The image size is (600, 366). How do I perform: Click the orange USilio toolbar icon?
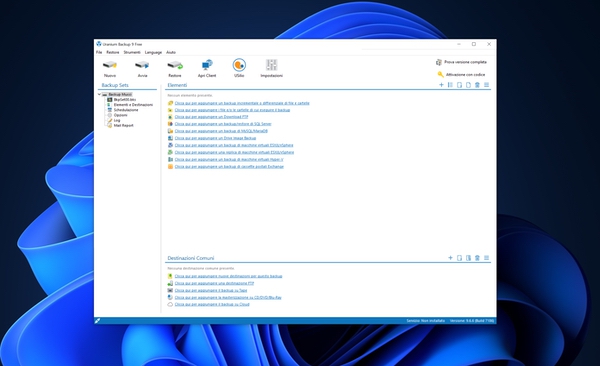pyautogui.click(x=239, y=65)
